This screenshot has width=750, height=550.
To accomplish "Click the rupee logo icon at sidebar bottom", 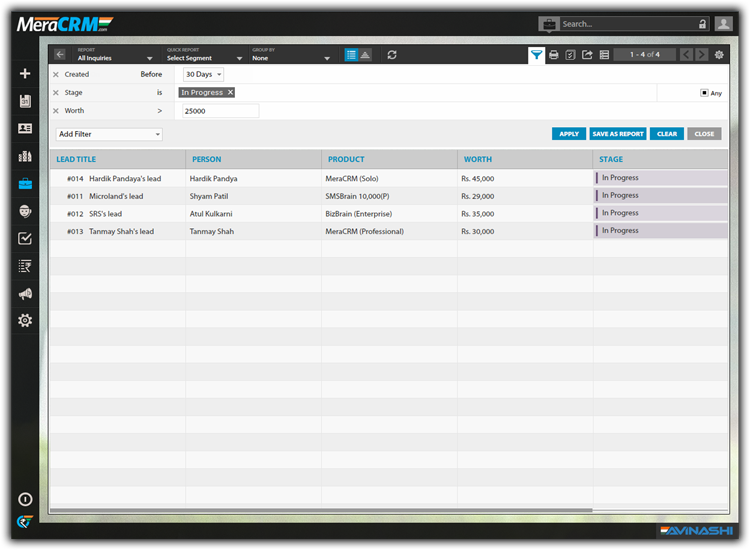I will pos(25,521).
